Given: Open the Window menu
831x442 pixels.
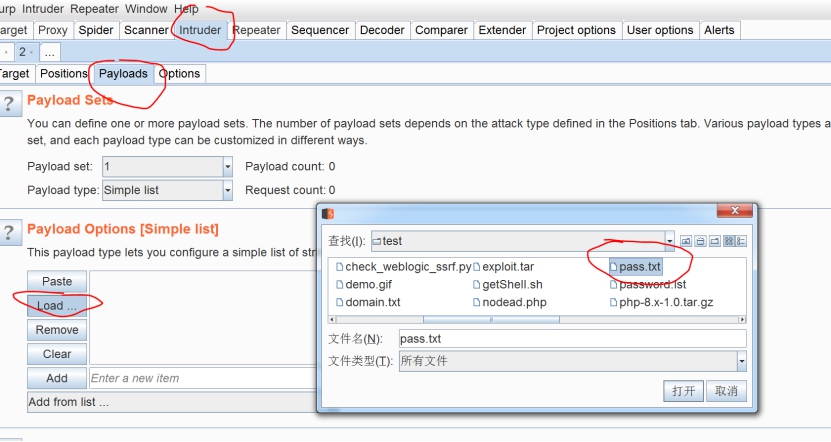Looking at the screenshot, I should [x=146, y=9].
